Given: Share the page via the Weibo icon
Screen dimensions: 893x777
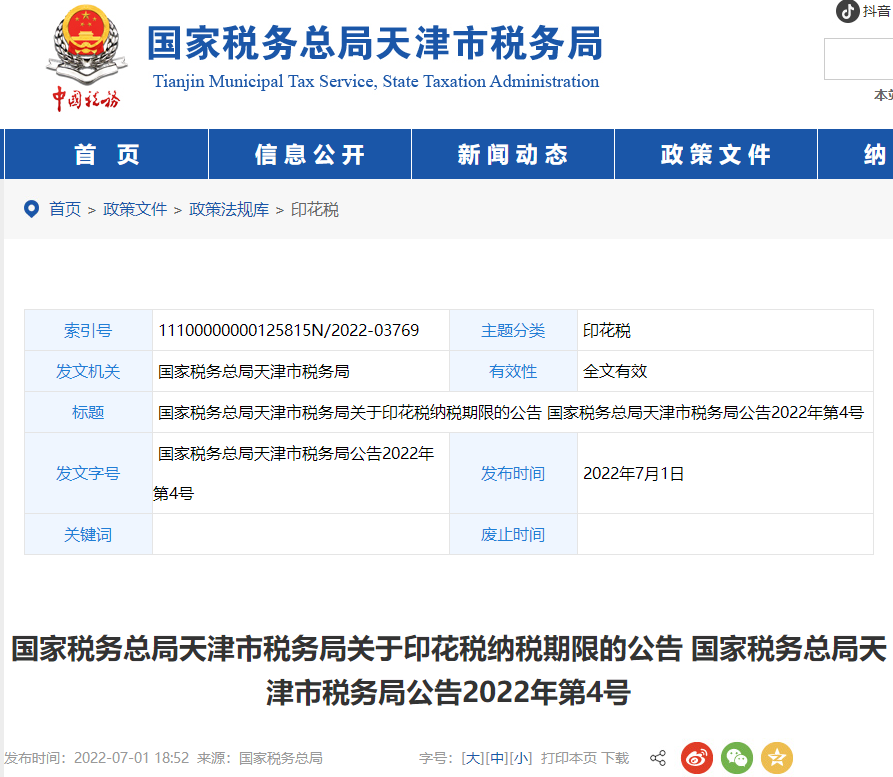Looking at the screenshot, I should (x=697, y=758).
